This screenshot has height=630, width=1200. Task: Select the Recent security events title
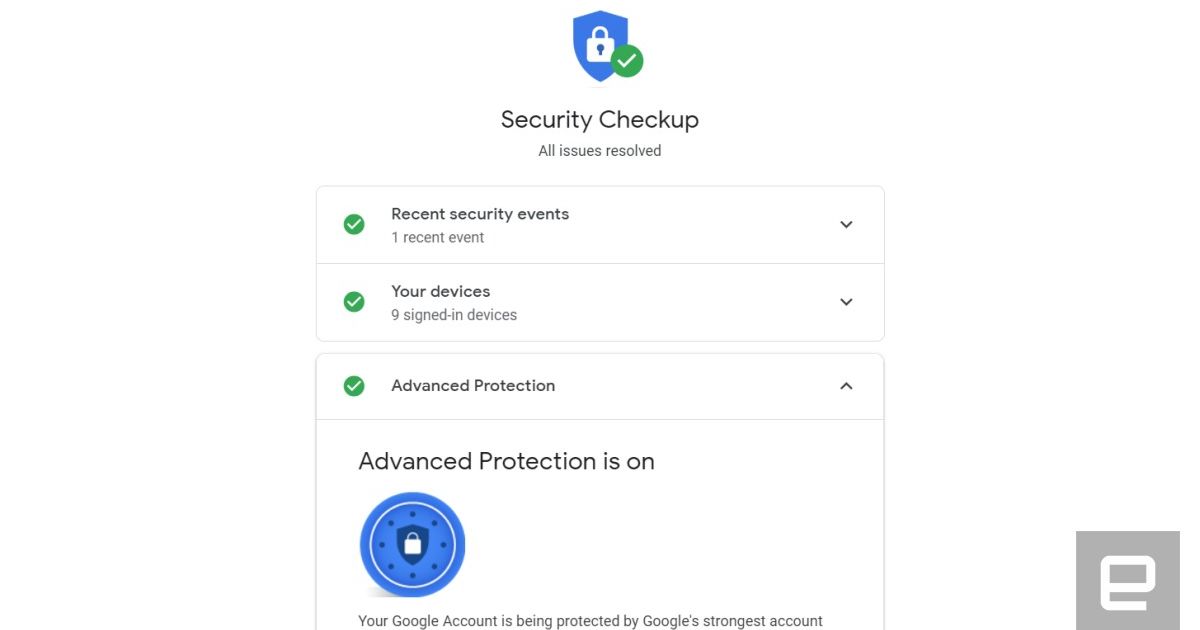(480, 214)
